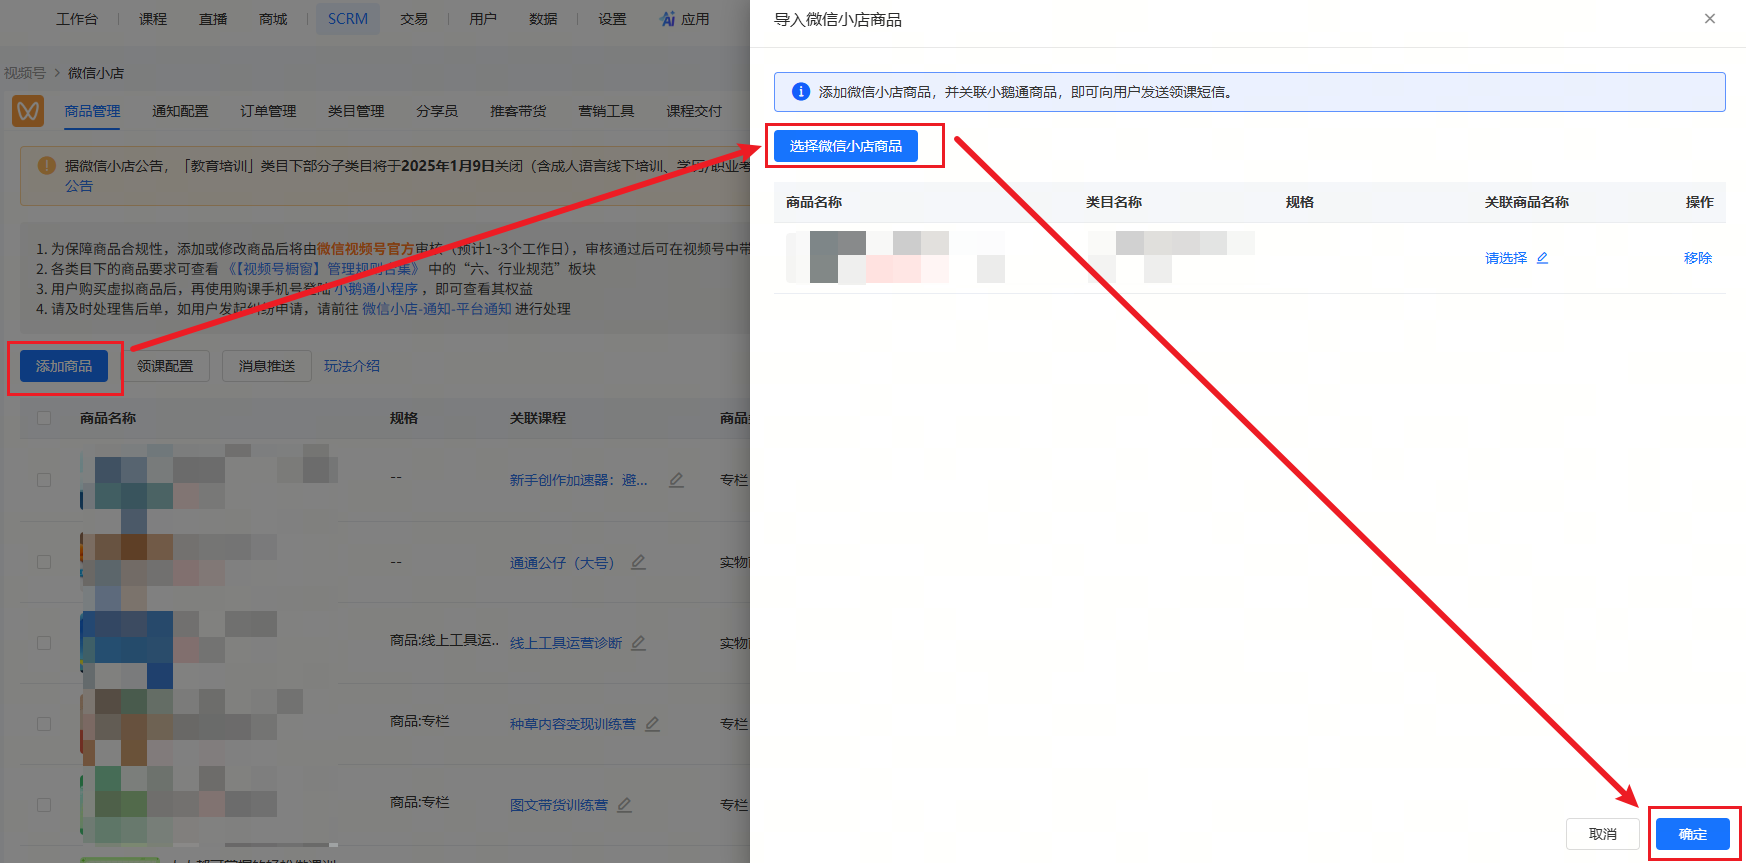Click the 选择微信小店商品 button
The width and height of the screenshot is (1746, 863).
coord(846,146)
